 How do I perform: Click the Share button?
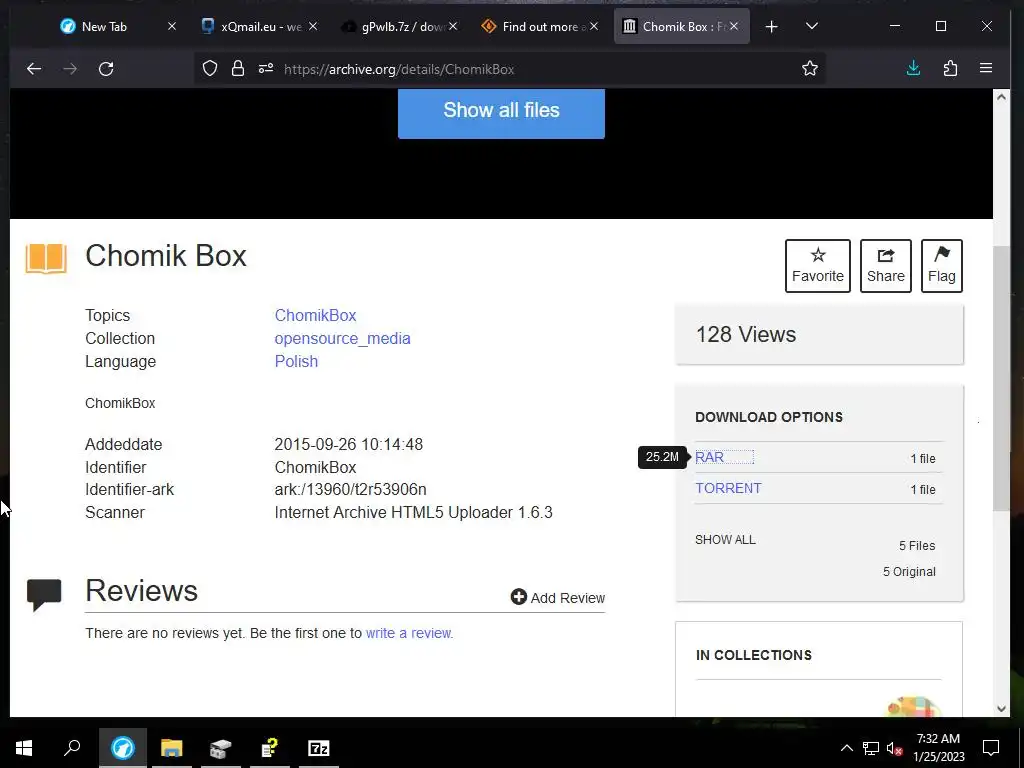click(x=886, y=266)
